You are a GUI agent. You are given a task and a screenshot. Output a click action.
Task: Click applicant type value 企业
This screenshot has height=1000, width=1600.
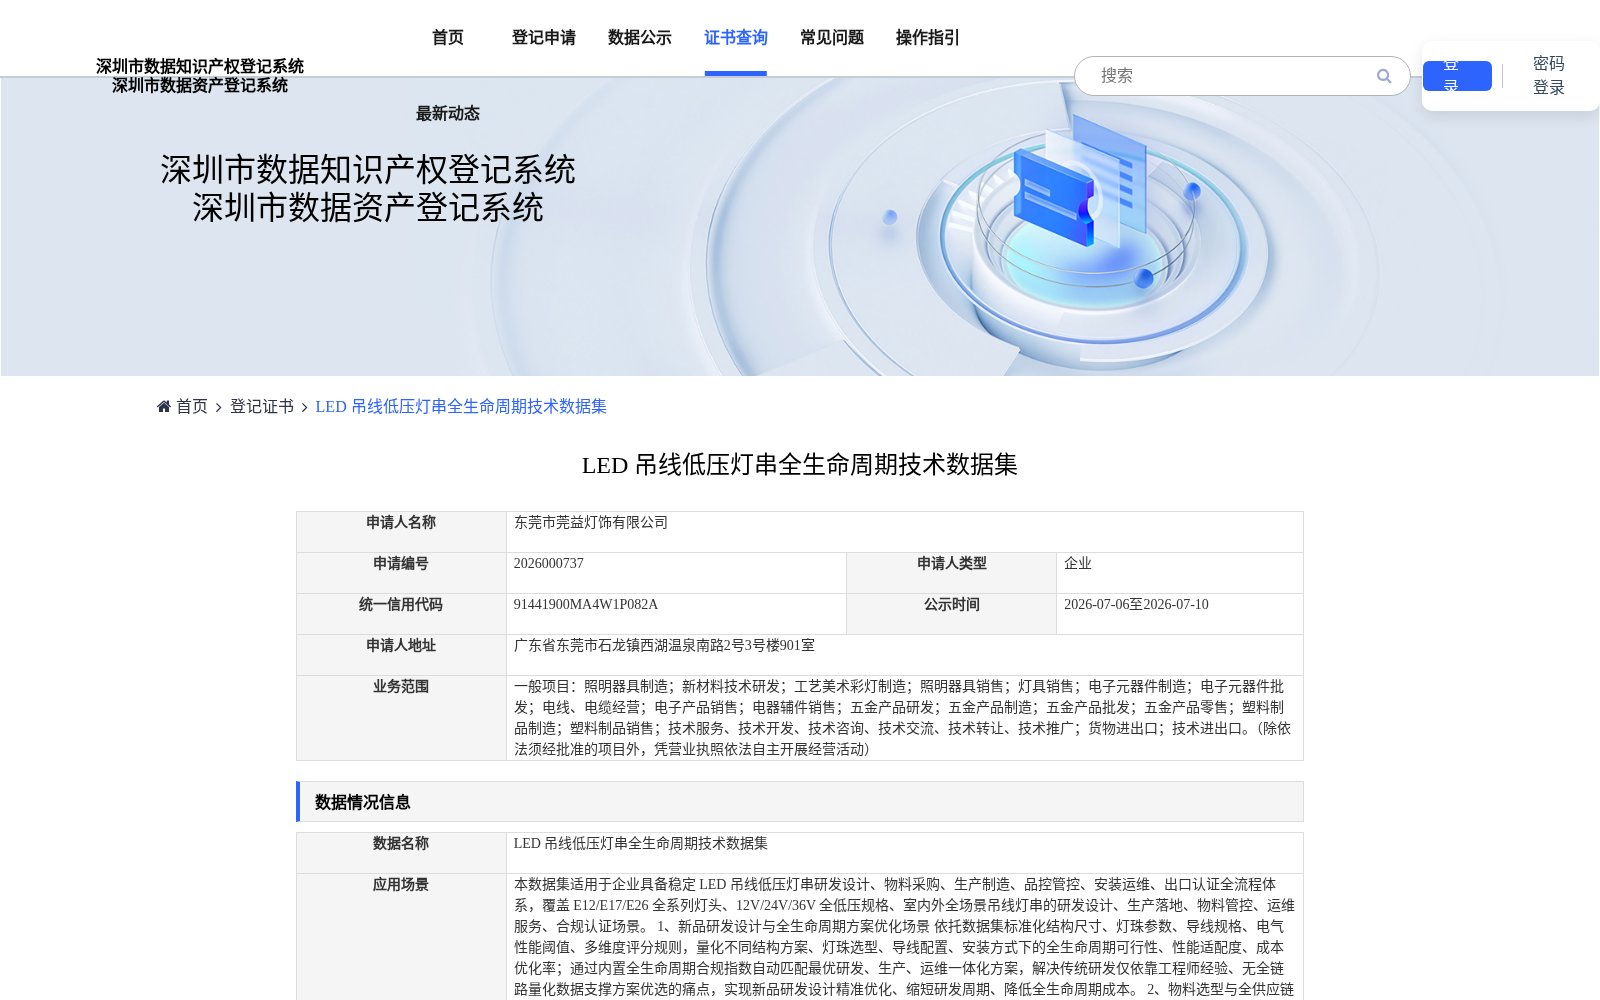[x=1078, y=563]
